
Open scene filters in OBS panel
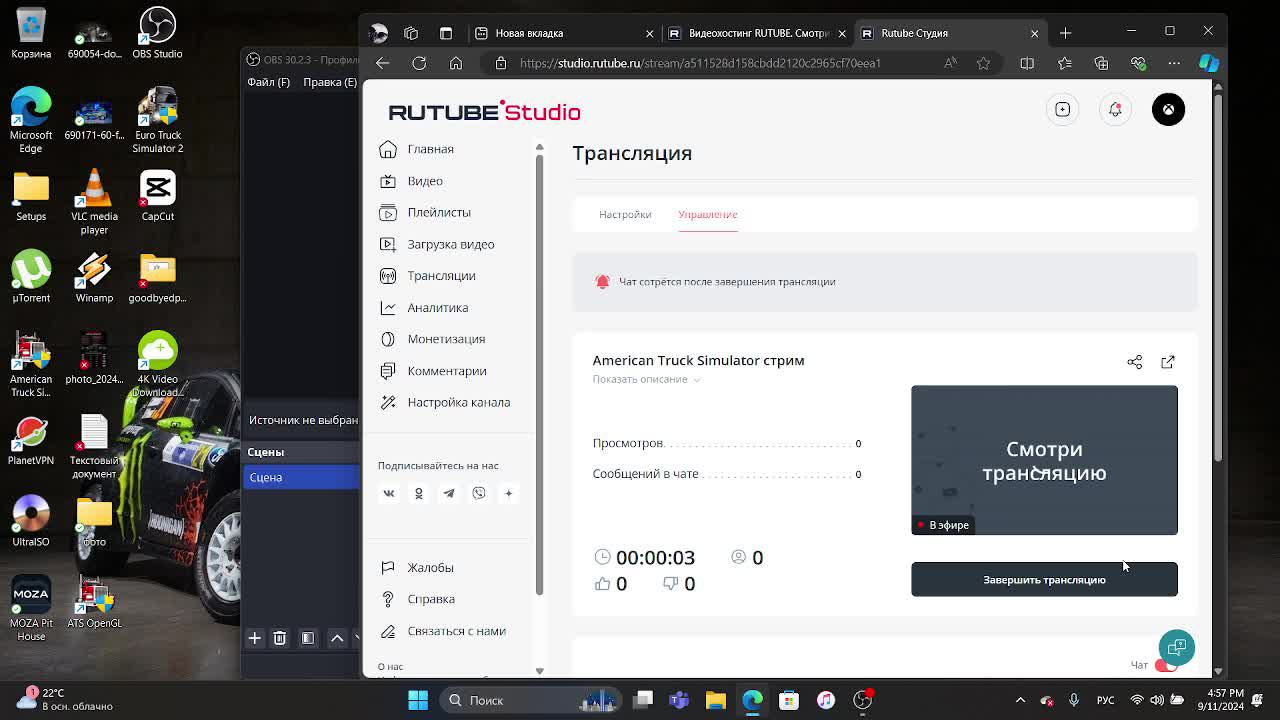point(308,638)
